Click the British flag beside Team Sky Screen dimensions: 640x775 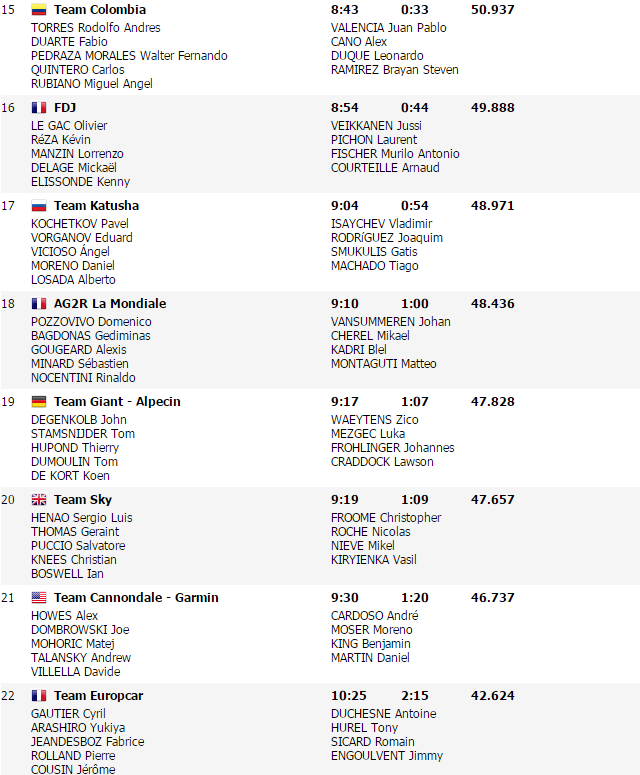39,500
